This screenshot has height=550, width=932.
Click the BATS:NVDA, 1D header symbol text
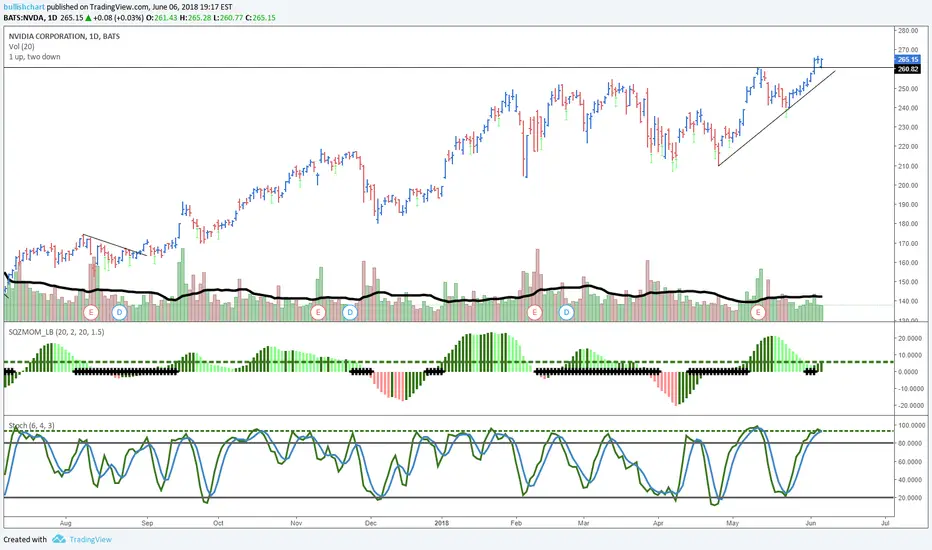(x=30, y=18)
